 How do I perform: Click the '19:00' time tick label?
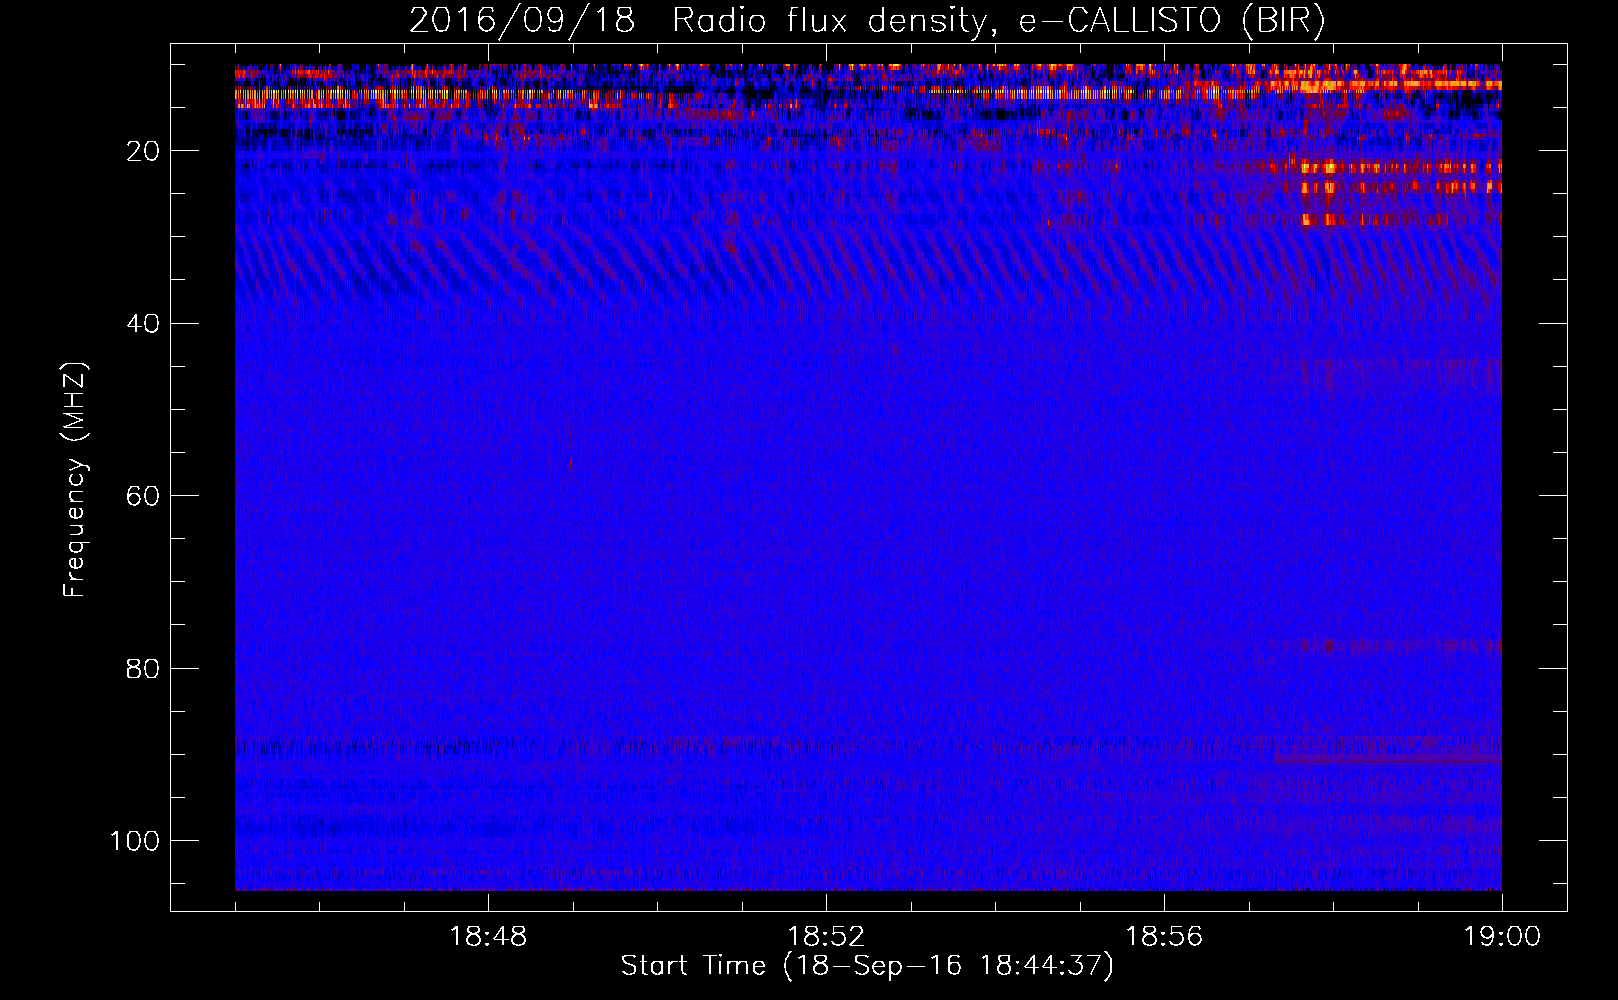click(x=1502, y=937)
